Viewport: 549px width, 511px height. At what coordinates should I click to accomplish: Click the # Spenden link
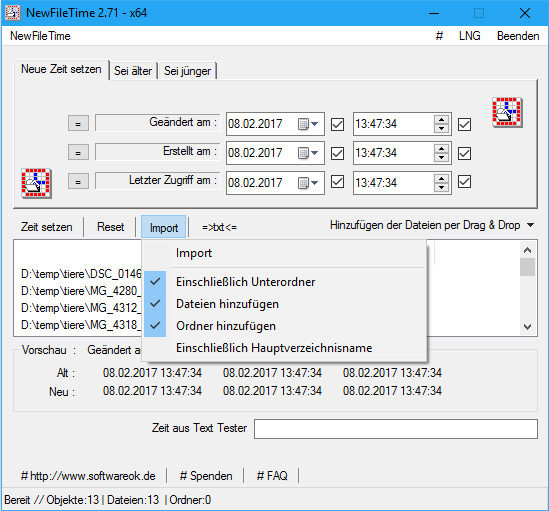point(206,476)
